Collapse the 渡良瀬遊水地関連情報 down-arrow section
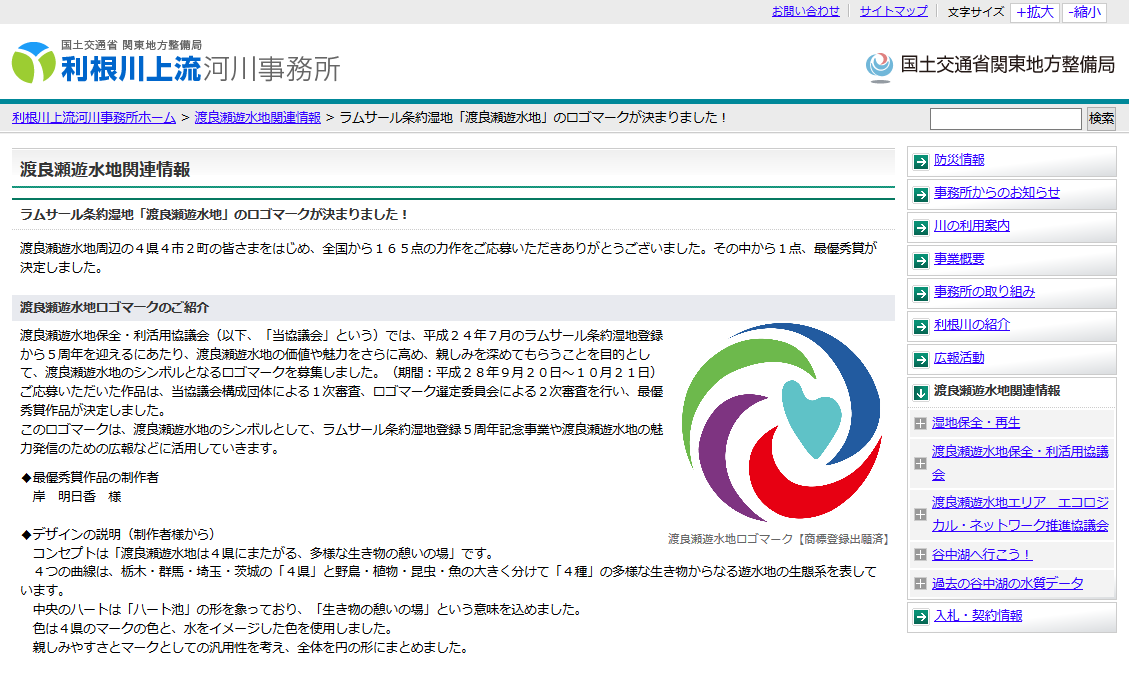This screenshot has width=1129, height=676. coord(921,392)
